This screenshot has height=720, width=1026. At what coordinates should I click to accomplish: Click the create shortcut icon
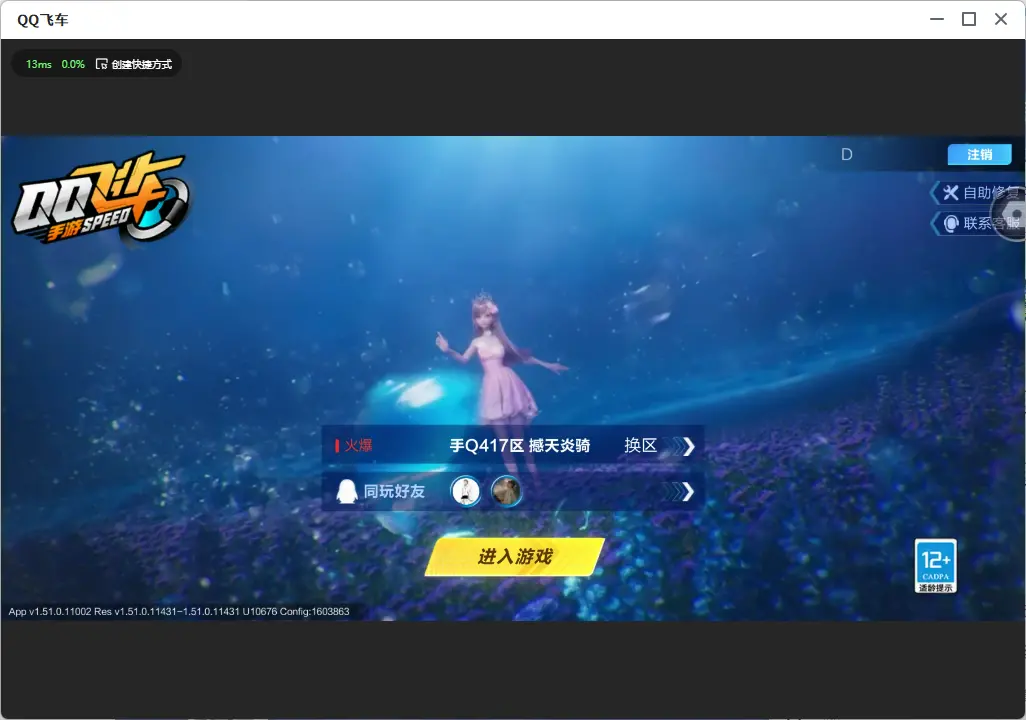(101, 64)
